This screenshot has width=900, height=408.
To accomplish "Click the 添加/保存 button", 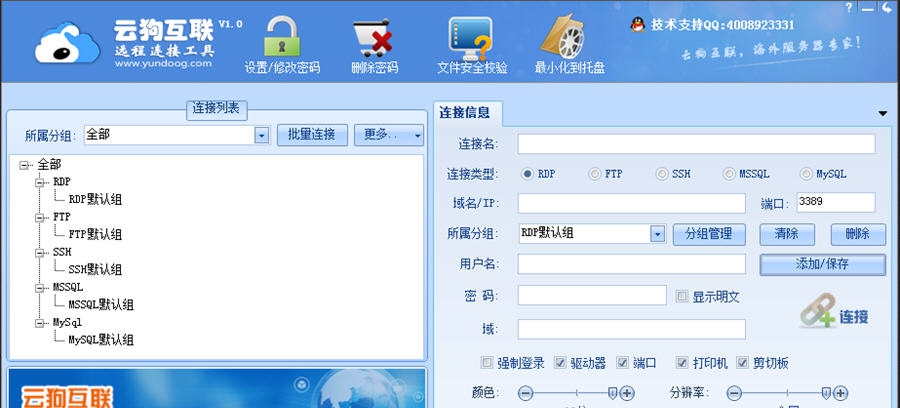I will point(823,265).
